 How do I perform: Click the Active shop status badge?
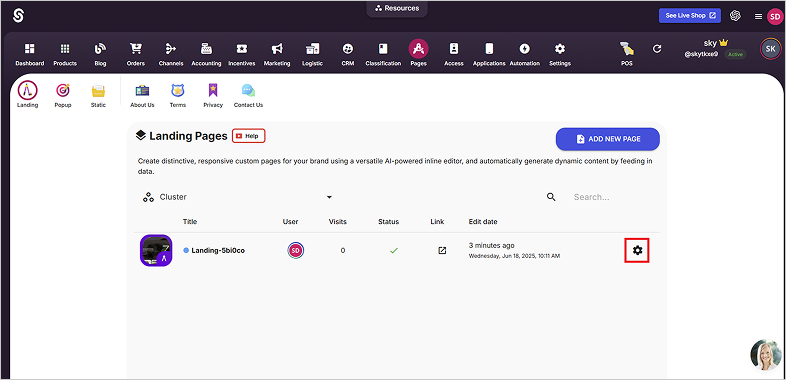(735, 54)
